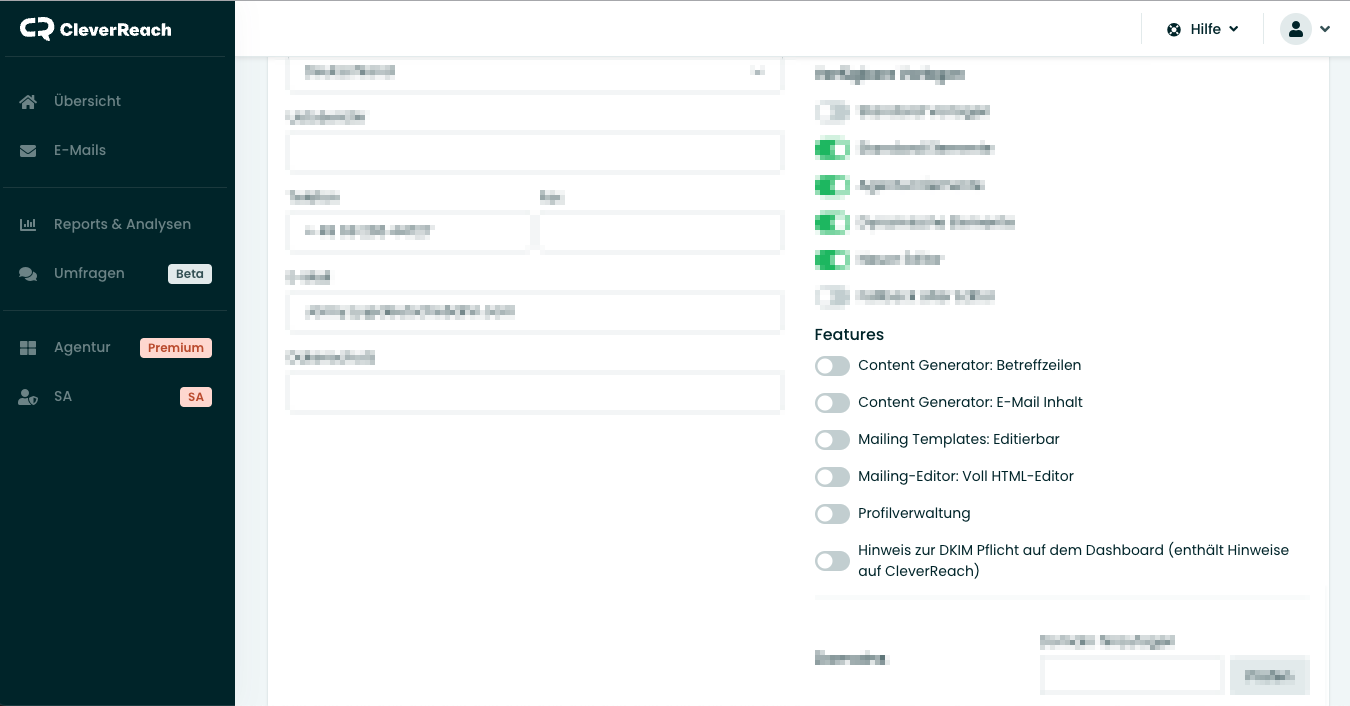
Task: Expand the Hilfe dropdown menu
Action: [x=1205, y=30]
